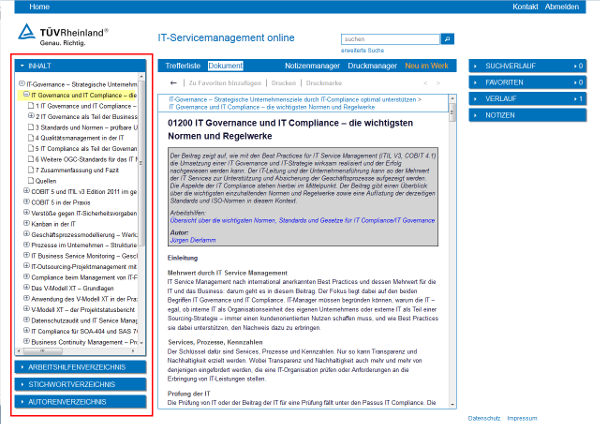Open the 'Übersicht über die wichtigsten Normen' link

click(x=302, y=220)
